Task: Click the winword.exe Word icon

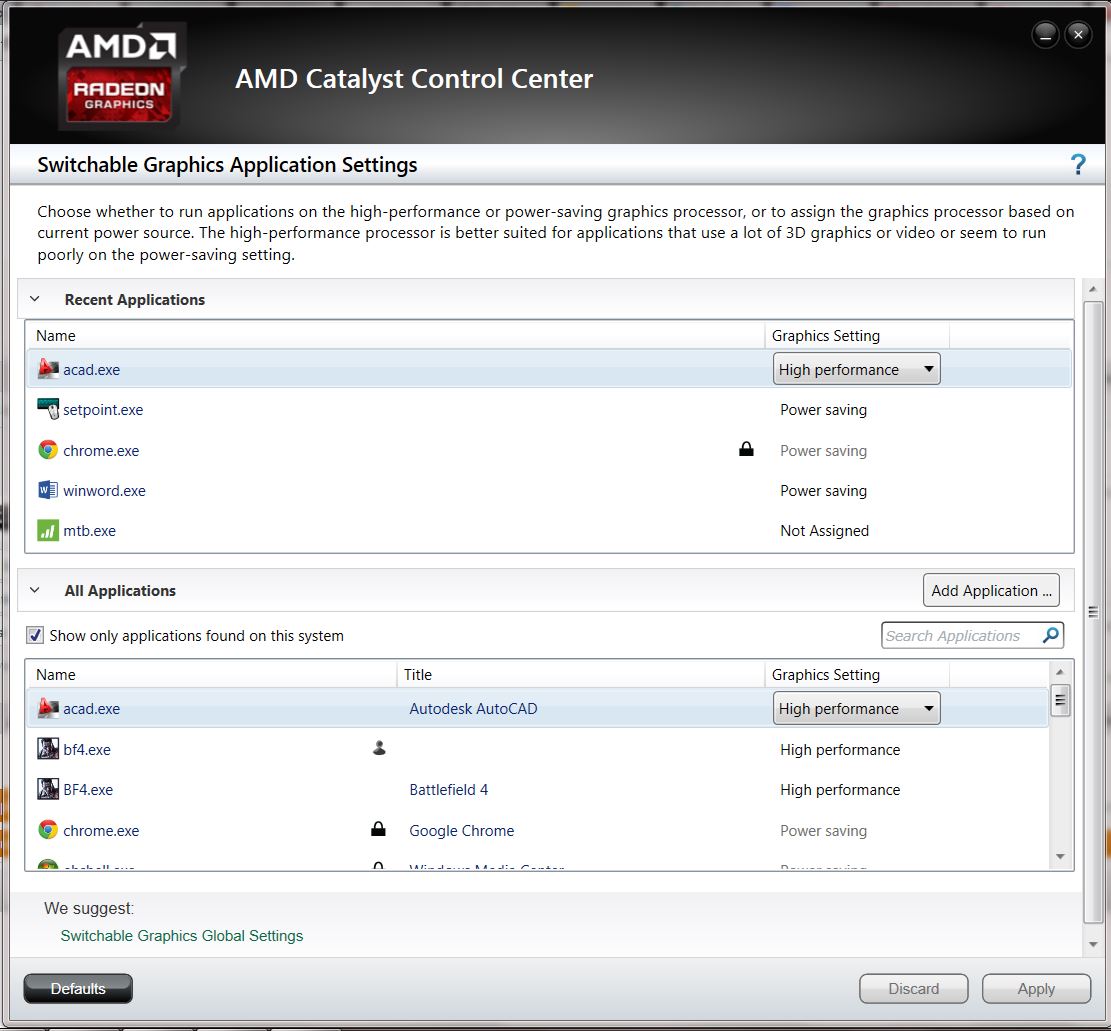Action: pos(47,490)
